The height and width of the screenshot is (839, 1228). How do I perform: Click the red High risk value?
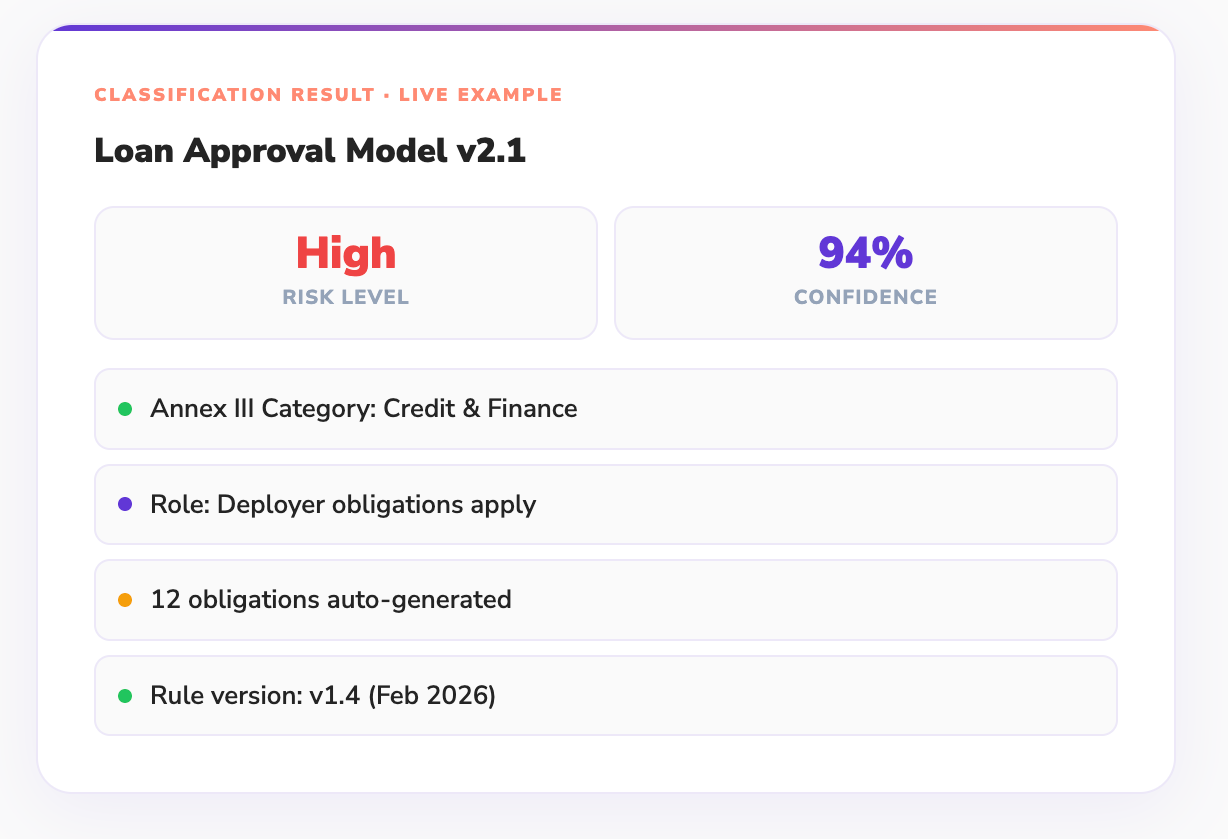click(346, 254)
